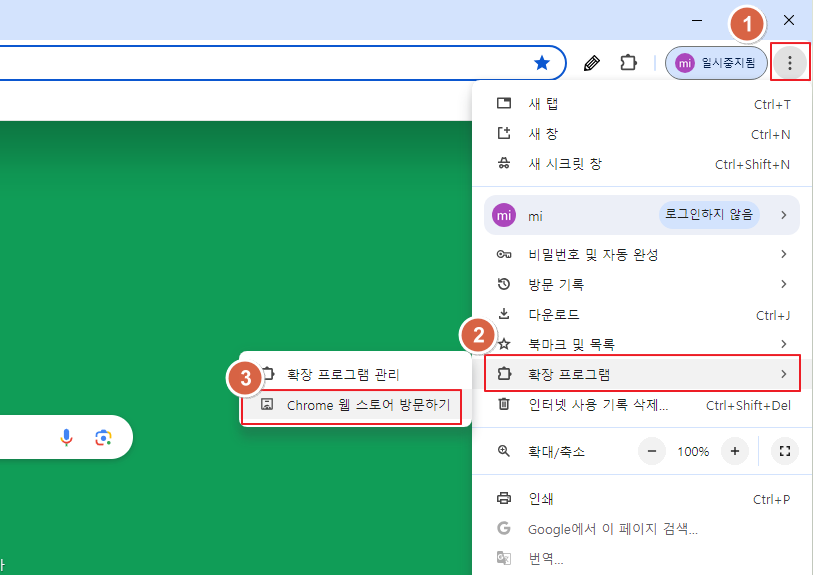This screenshot has height=575, width=813.
Task: Select 인터넷 사용 기록 삭제 menu item
Action: tap(643, 404)
